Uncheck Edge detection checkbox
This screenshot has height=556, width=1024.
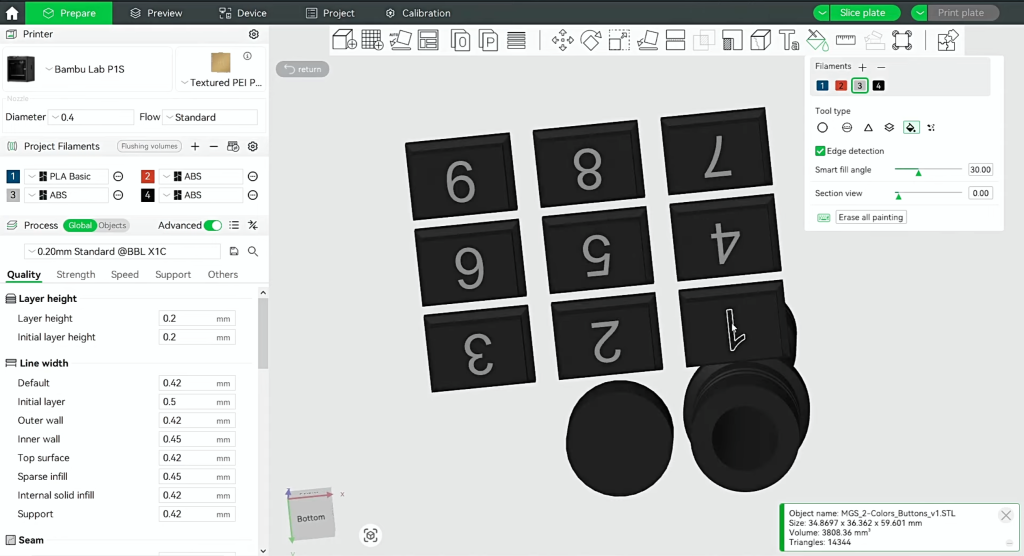pyautogui.click(x=820, y=151)
